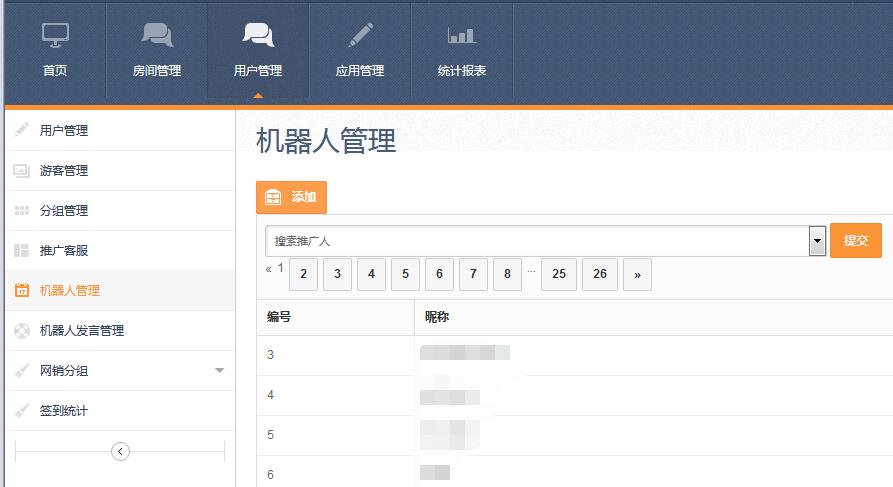Jump to page 5 in pagination
The width and height of the screenshot is (893, 487).
[x=405, y=274]
